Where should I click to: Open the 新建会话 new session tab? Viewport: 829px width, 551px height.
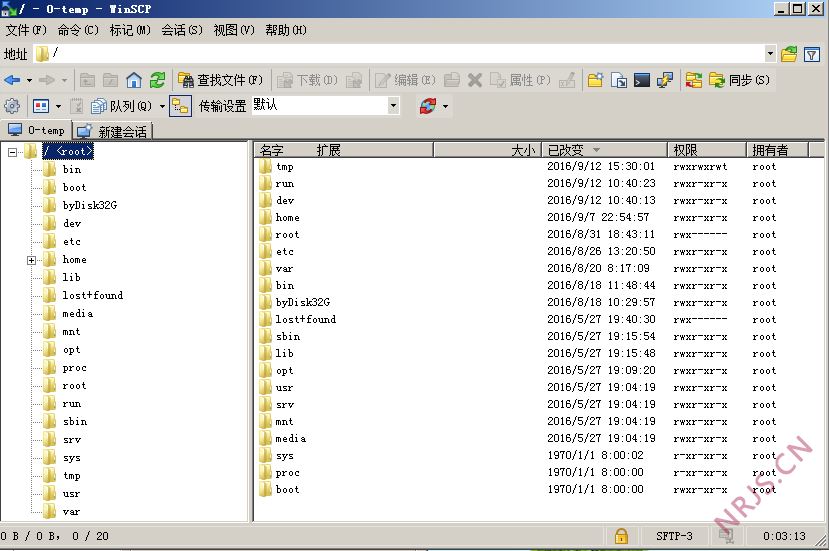pyautogui.click(x=113, y=131)
